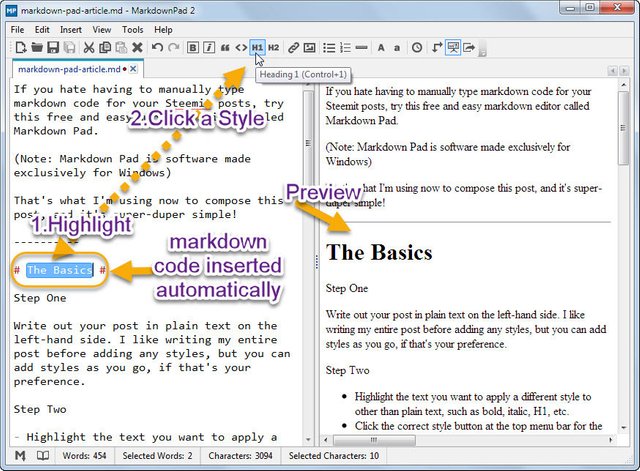
Task: Click the Markdown M icon in status bar
Action: click(20, 455)
